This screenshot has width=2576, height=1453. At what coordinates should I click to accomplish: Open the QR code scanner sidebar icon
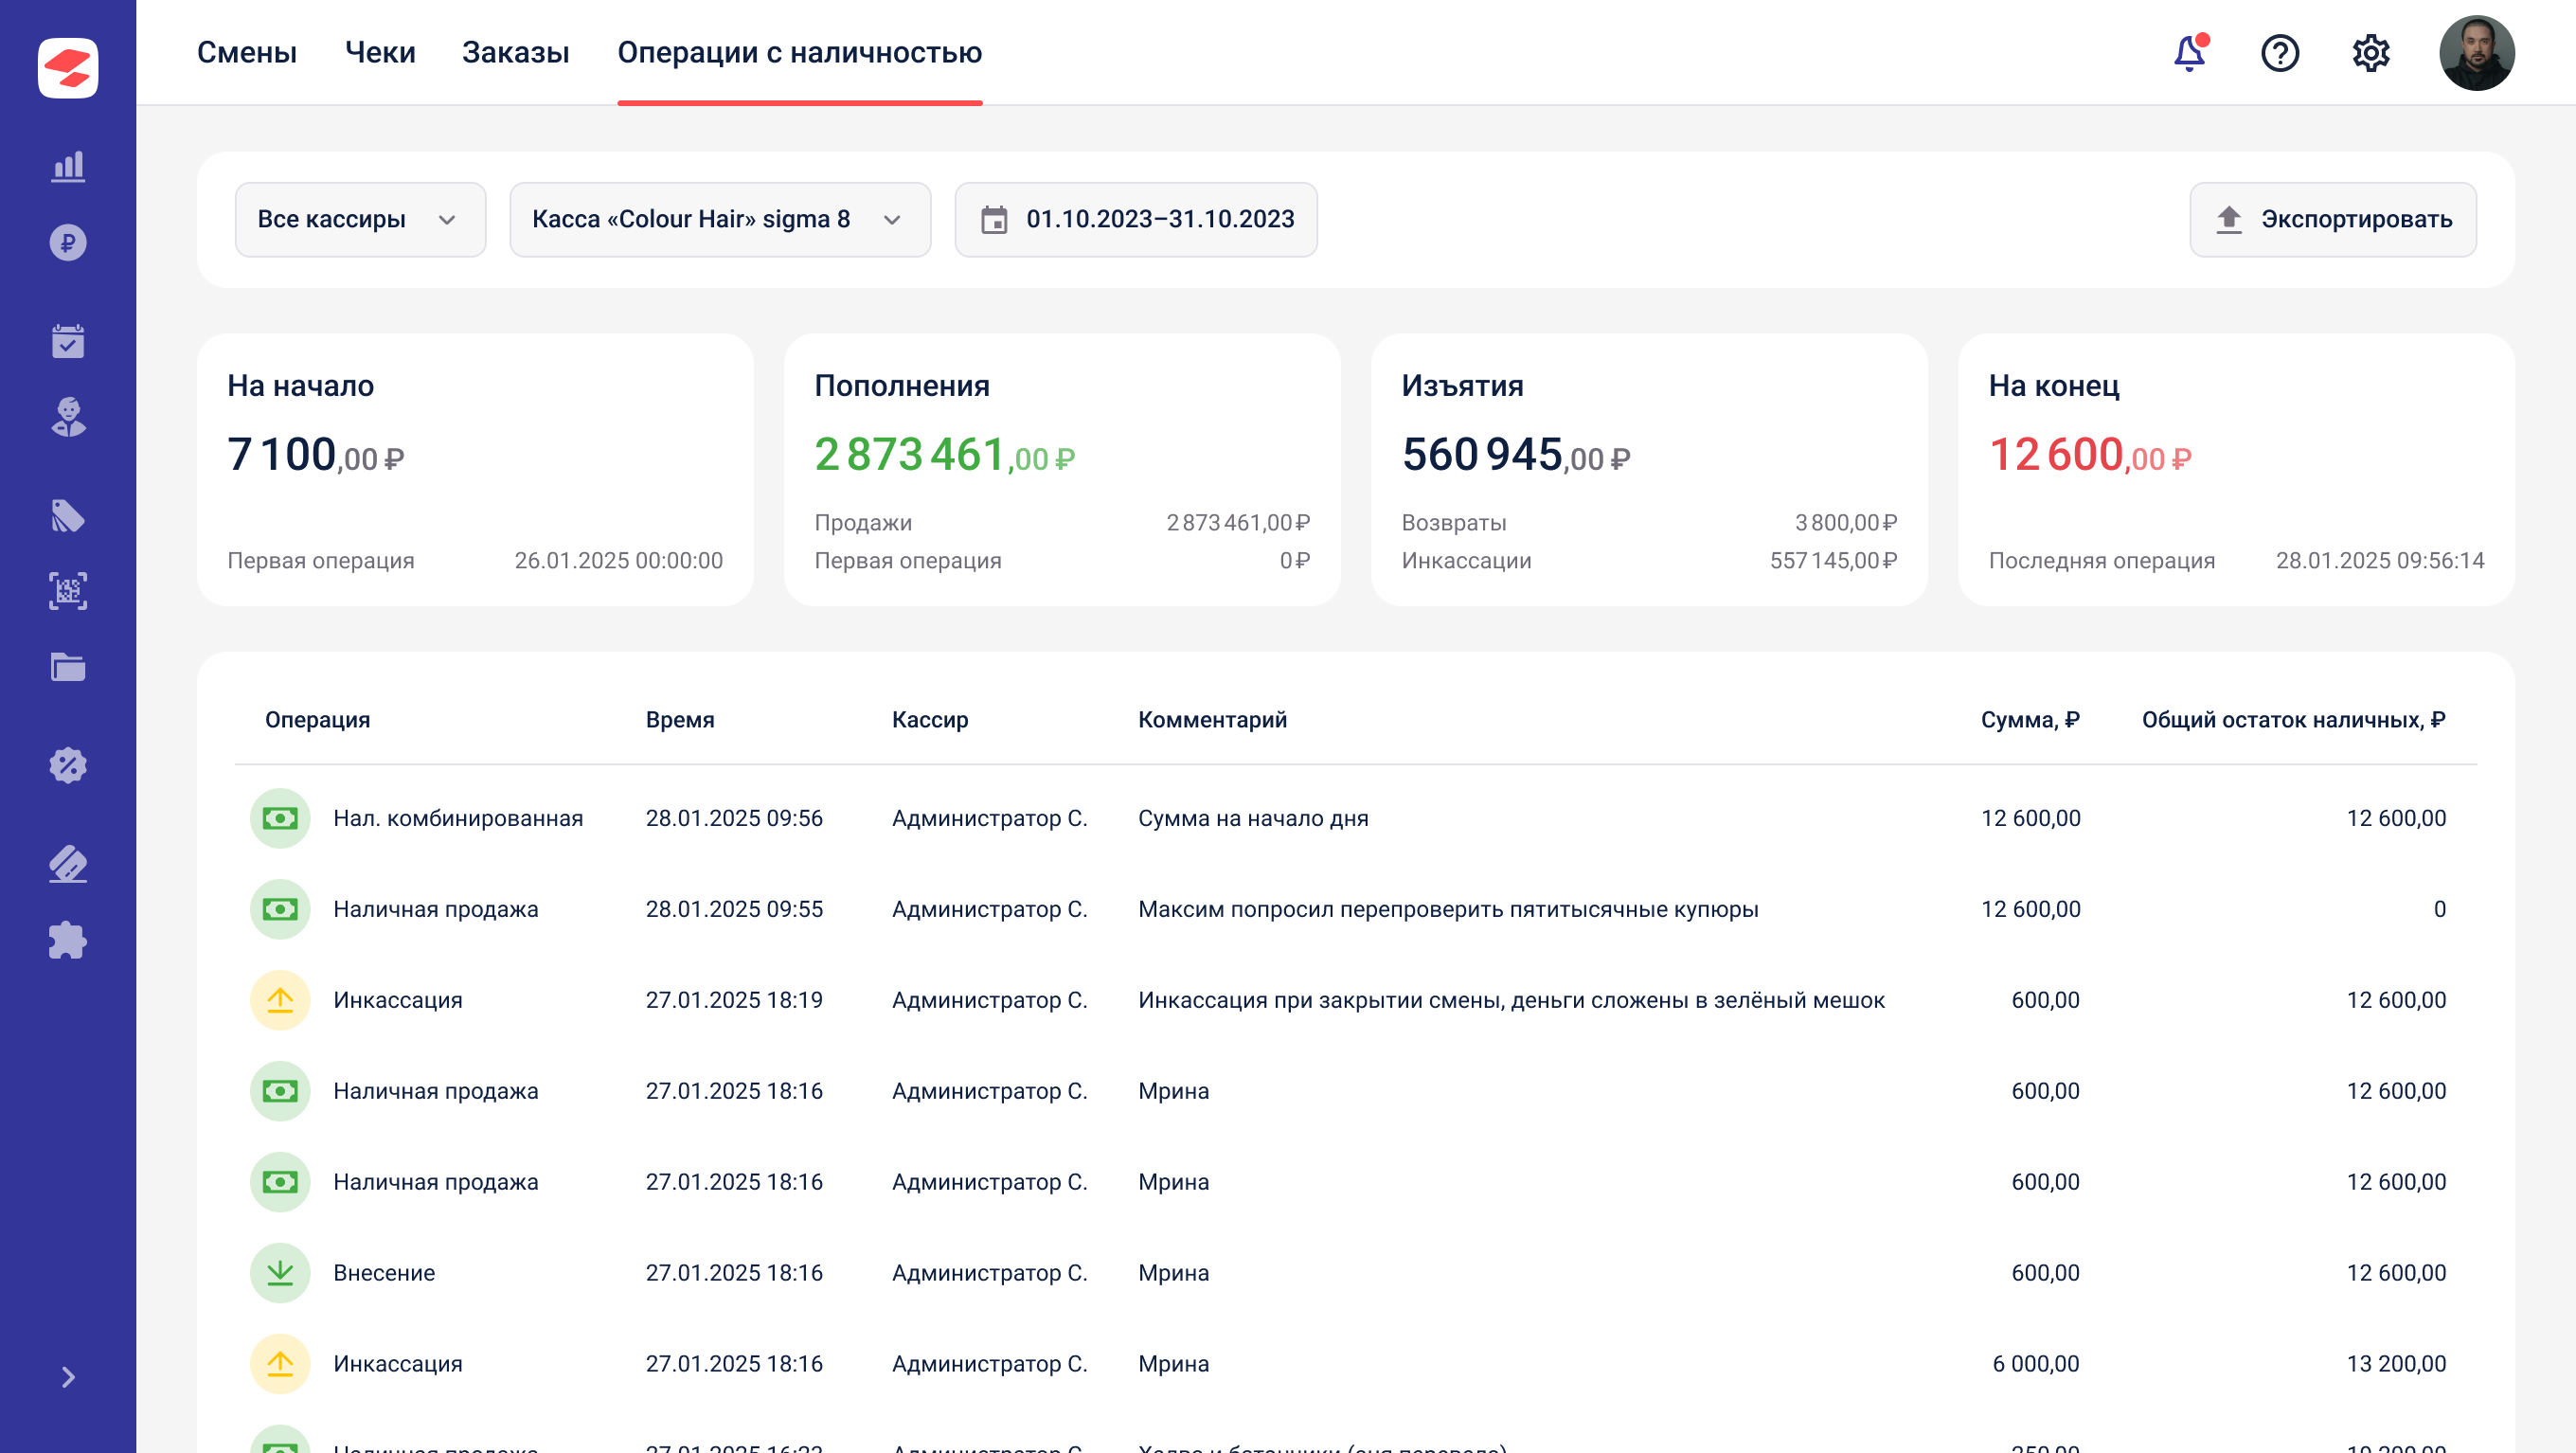click(x=68, y=591)
